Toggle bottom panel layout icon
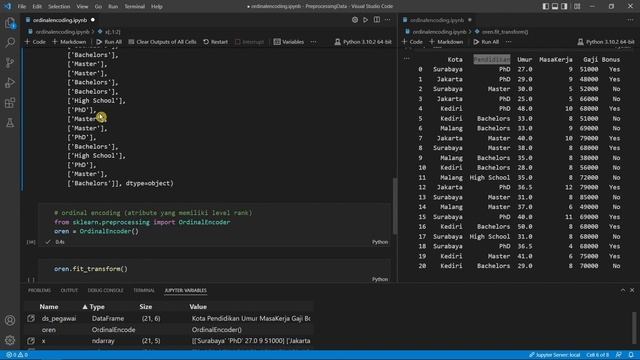Viewport: 640px width, 360px height. click(555, 6)
